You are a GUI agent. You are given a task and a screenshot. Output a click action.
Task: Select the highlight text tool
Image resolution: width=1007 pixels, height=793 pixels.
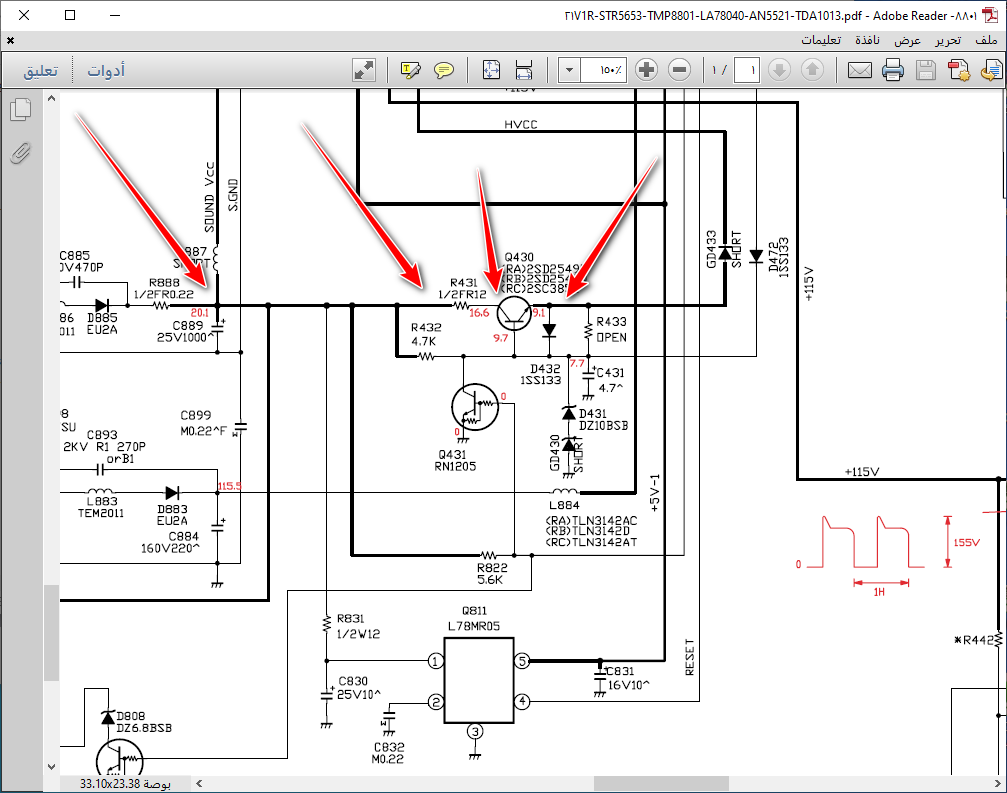pos(410,70)
